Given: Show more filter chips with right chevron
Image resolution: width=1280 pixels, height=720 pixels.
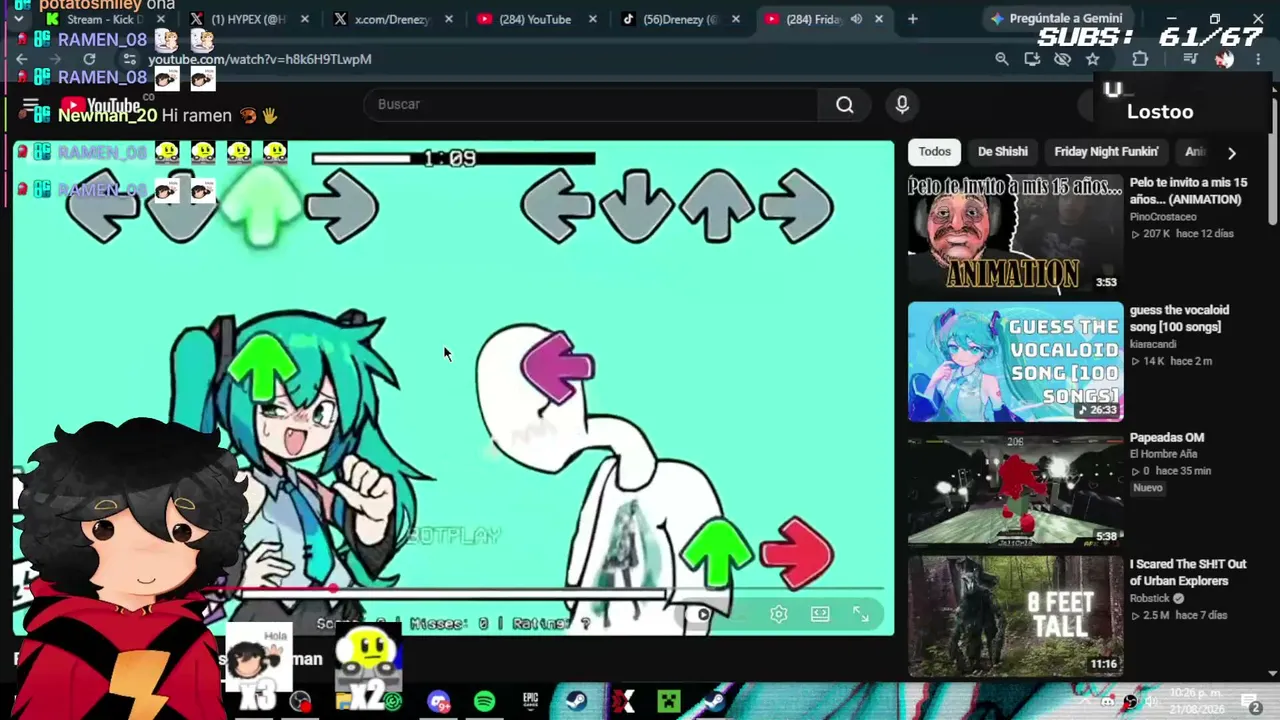Looking at the screenshot, I should [1231, 152].
